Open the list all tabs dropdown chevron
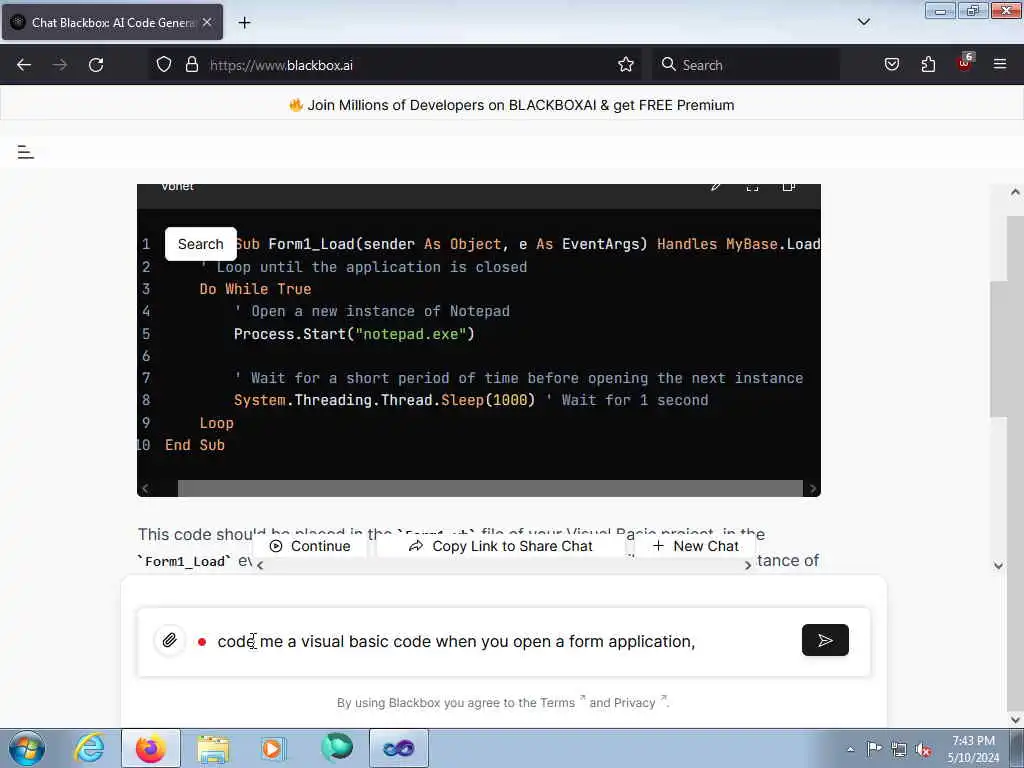1024x768 pixels. click(x=863, y=22)
